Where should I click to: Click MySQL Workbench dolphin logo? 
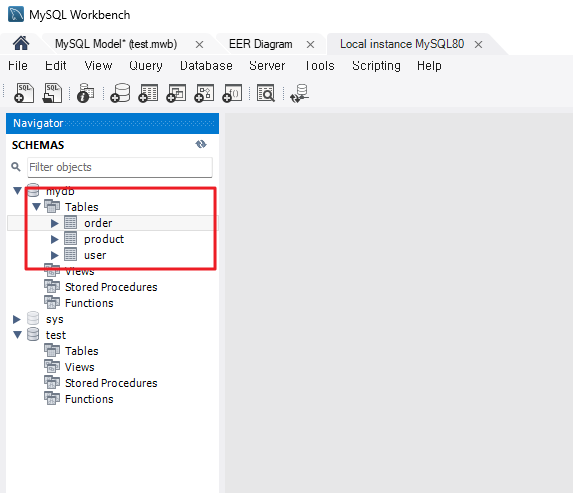(16, 14)
